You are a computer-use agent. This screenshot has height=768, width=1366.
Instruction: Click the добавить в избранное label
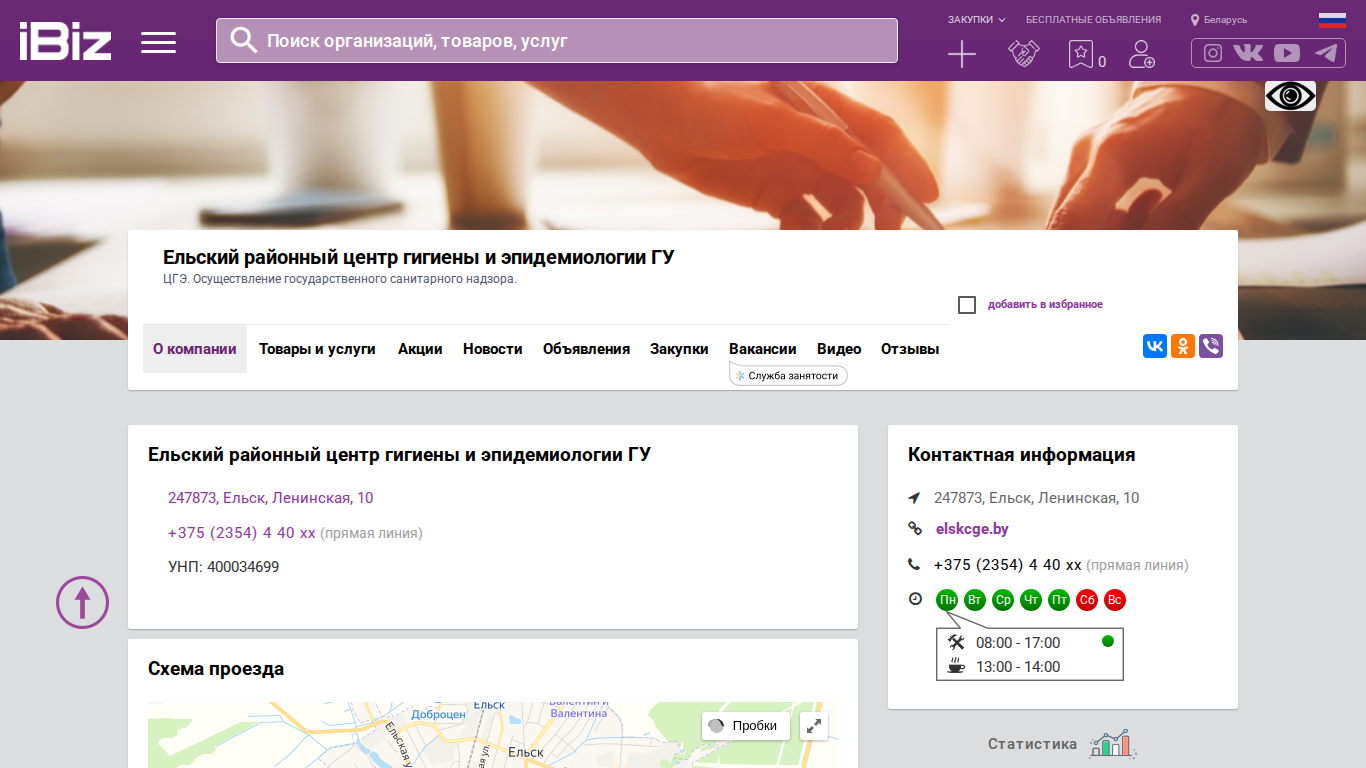tap(1045, 304)
